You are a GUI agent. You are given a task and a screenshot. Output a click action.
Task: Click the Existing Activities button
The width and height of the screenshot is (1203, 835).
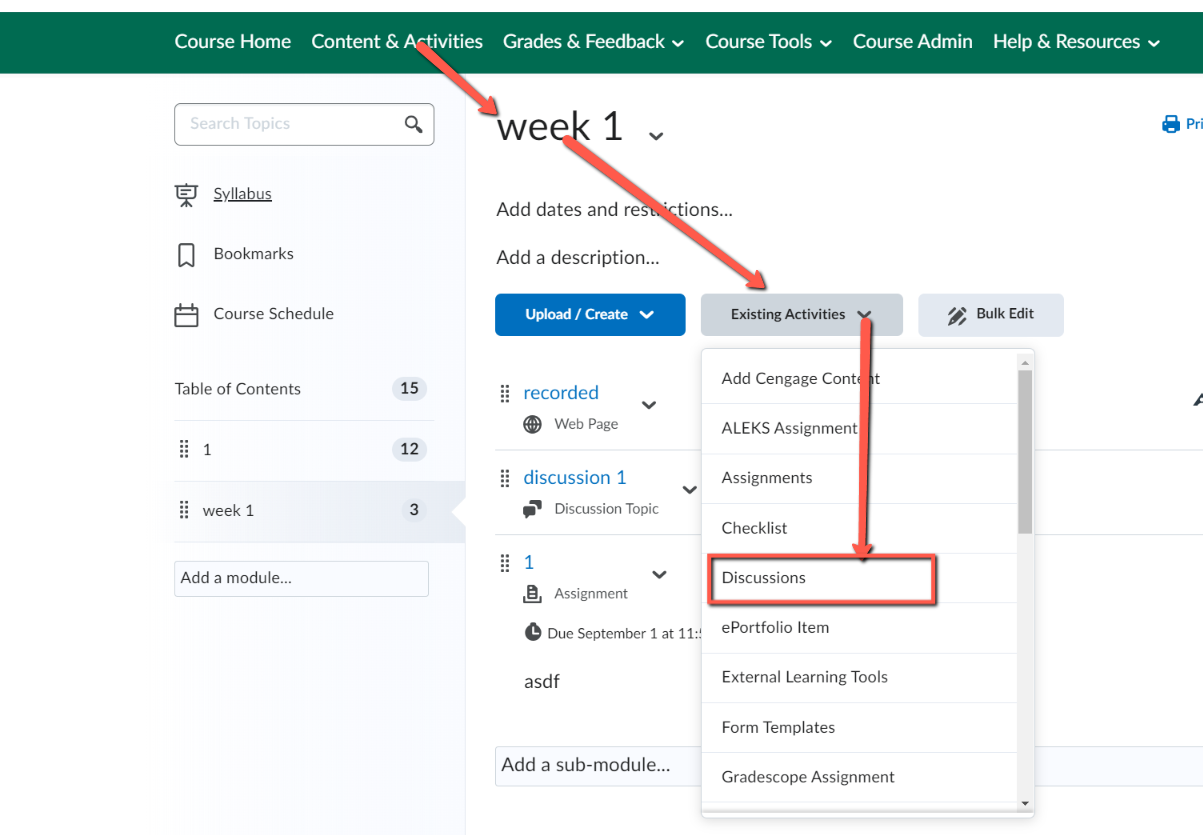pos(801,314)
